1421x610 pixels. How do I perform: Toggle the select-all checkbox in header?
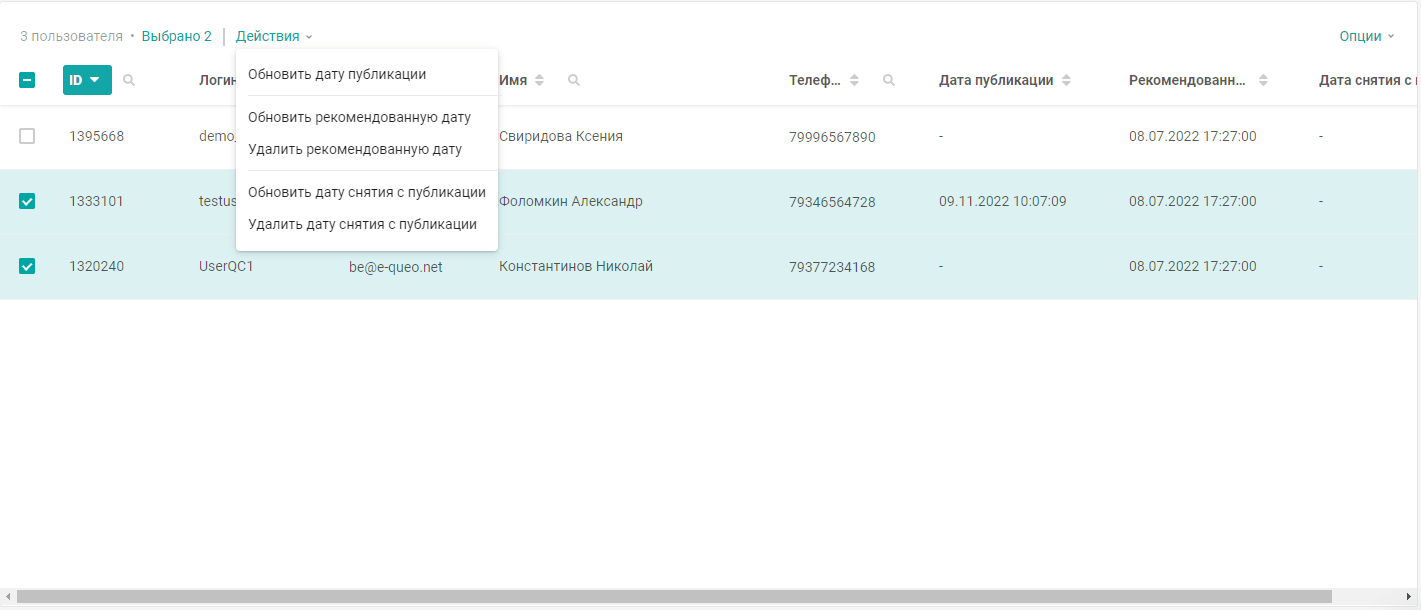tap(27, 80)
